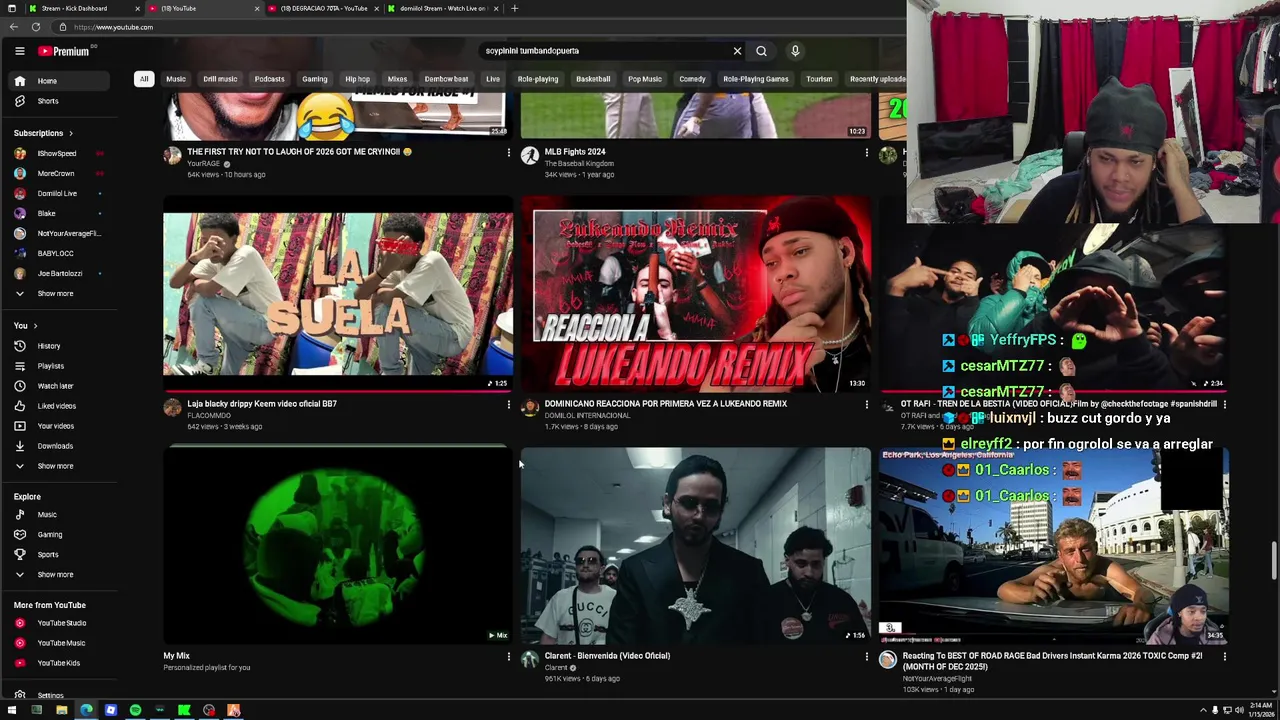Click the YouTube Premium logo
Image resolution: width=1280 pixels, height=720 pixels.
[x=65, y=51]
